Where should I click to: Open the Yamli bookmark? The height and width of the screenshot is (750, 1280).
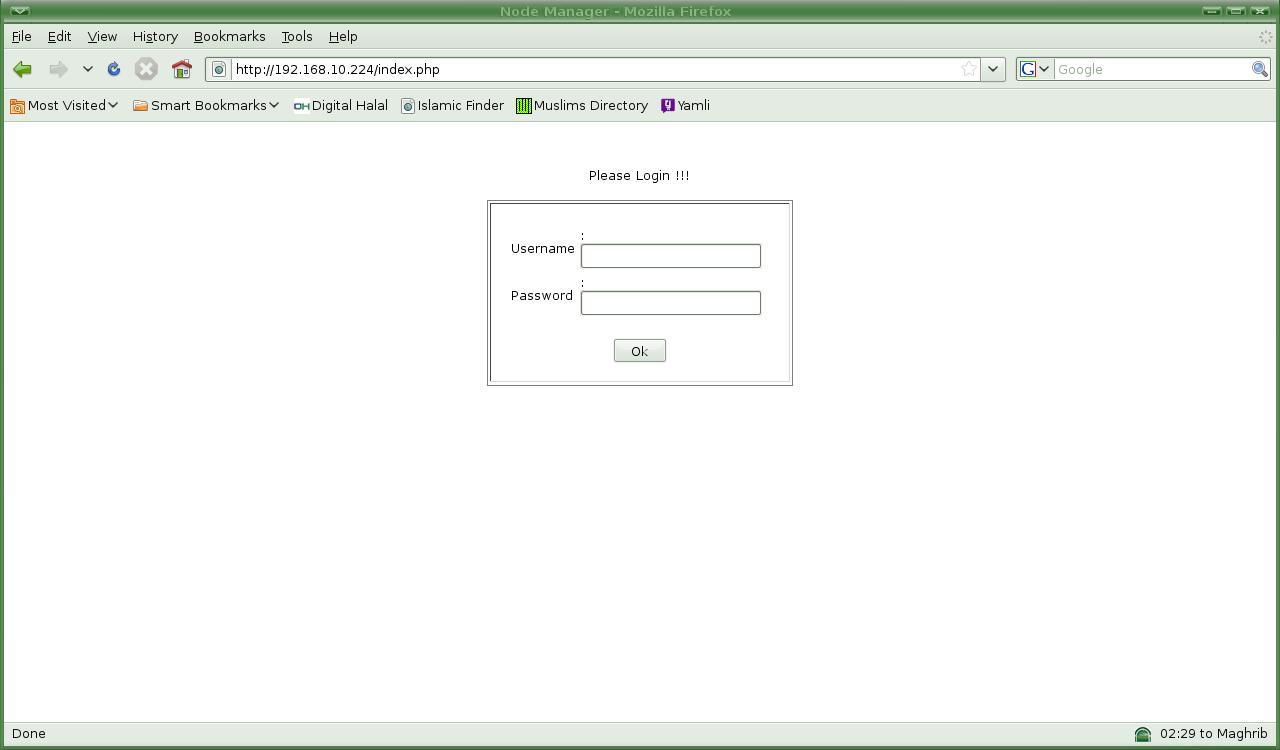pos(686,105)
